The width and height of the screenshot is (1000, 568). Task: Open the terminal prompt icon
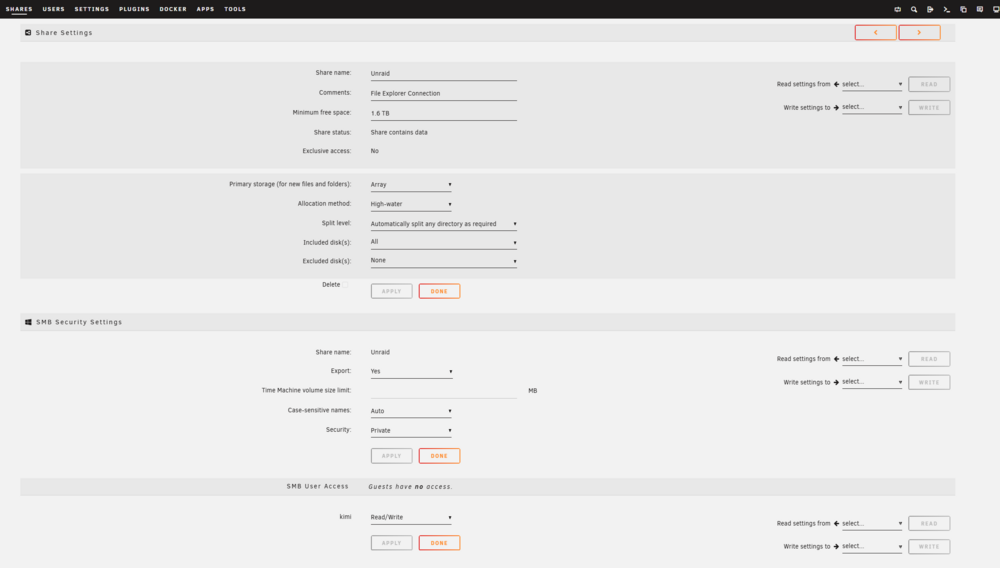coord(946,10)
